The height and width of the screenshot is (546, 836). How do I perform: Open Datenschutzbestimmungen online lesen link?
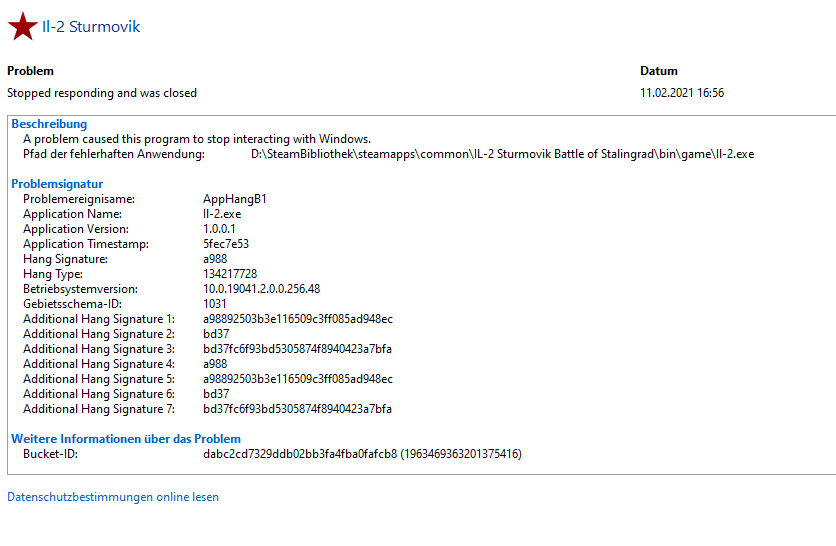(113, 497)
